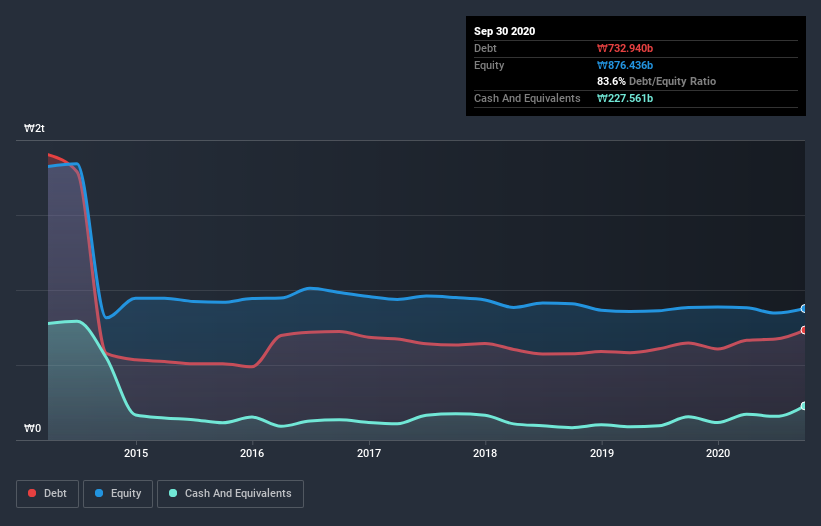Select the red Debt endpoint marker on chart

click(x=804, y=330)
